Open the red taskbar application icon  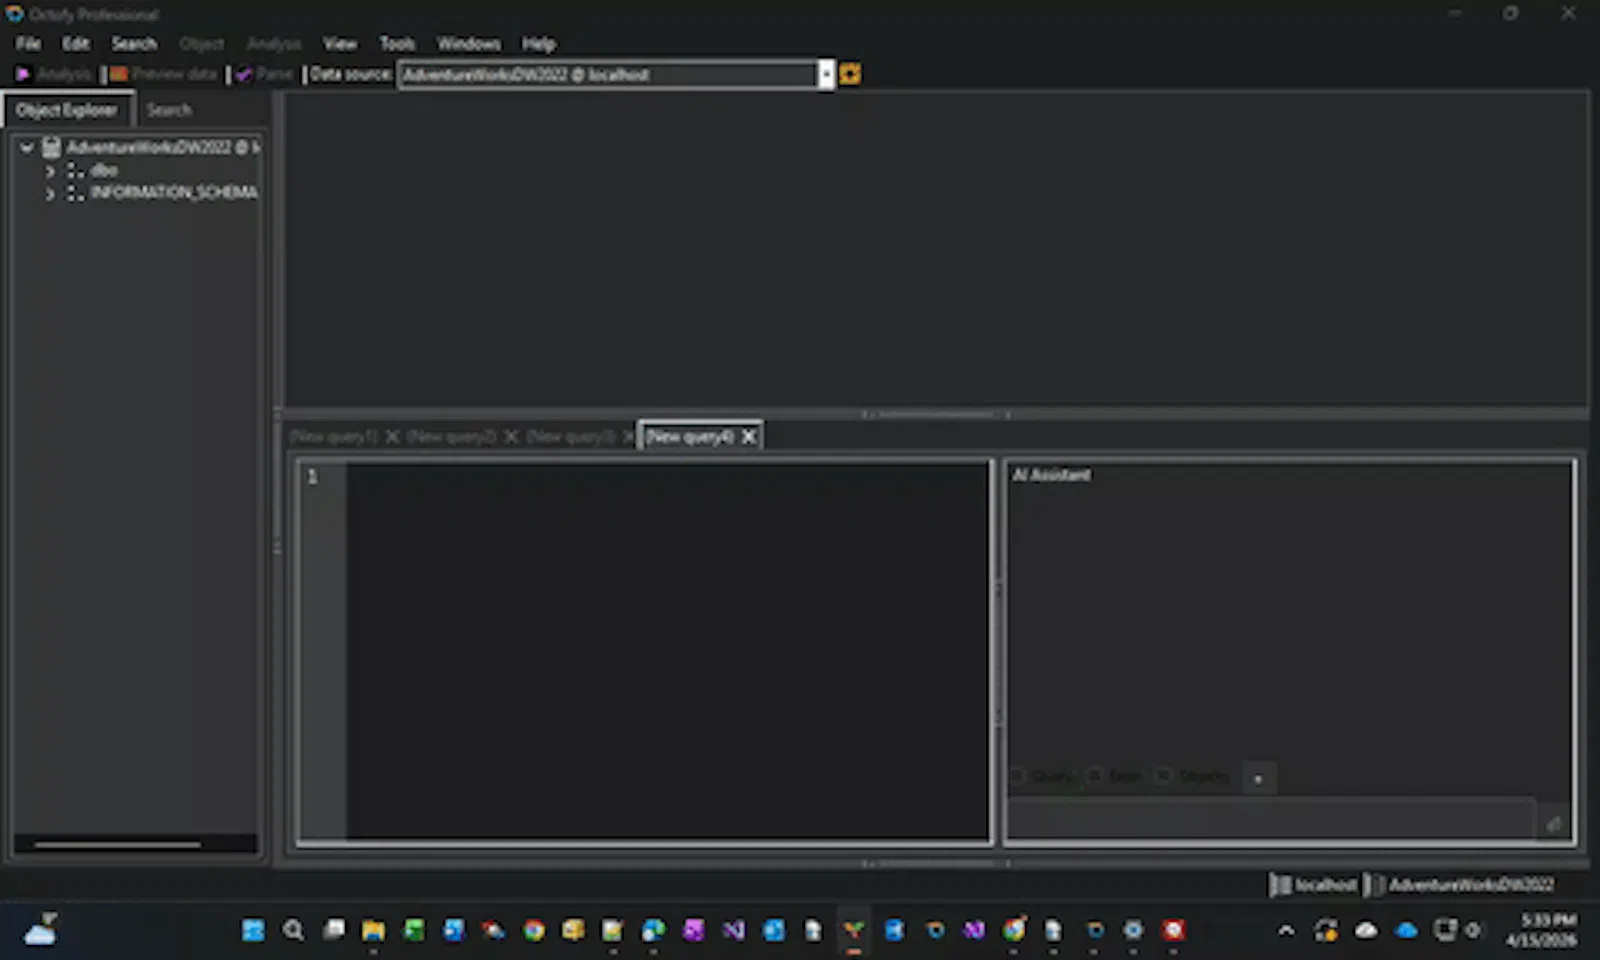[x=1173, y=930]
